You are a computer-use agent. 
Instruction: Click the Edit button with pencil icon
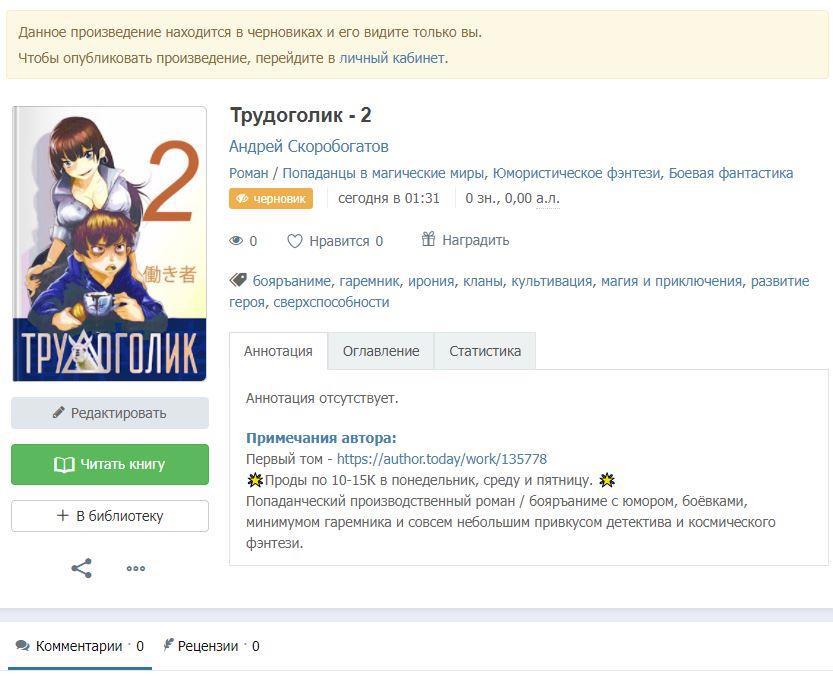pyautogui.click(x=110, y=413)
